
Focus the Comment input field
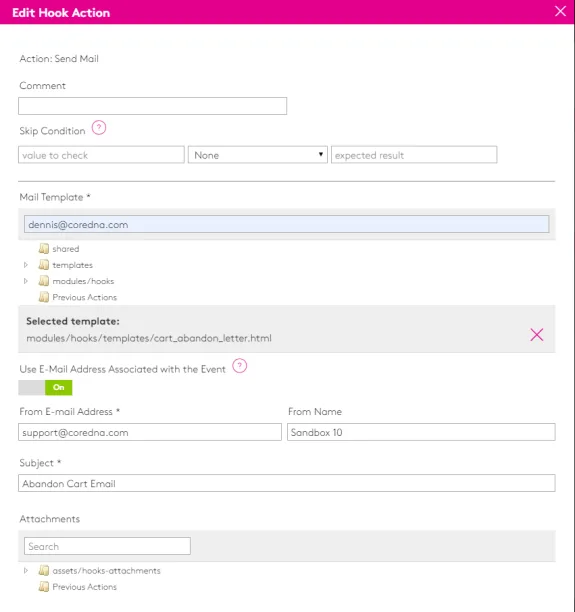pos(153,106)
